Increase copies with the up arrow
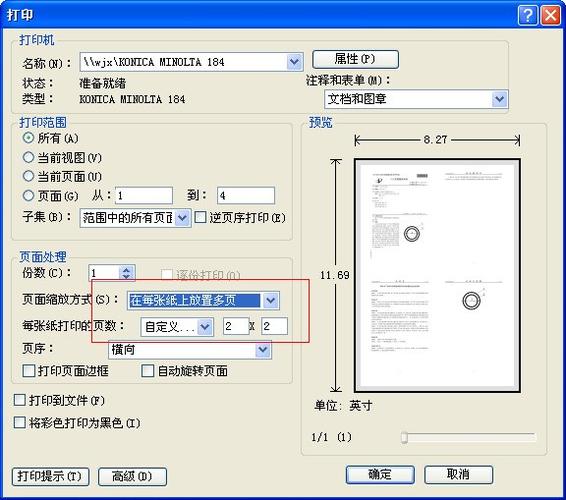This screenshot has width=566, height=500. point(126,269)
